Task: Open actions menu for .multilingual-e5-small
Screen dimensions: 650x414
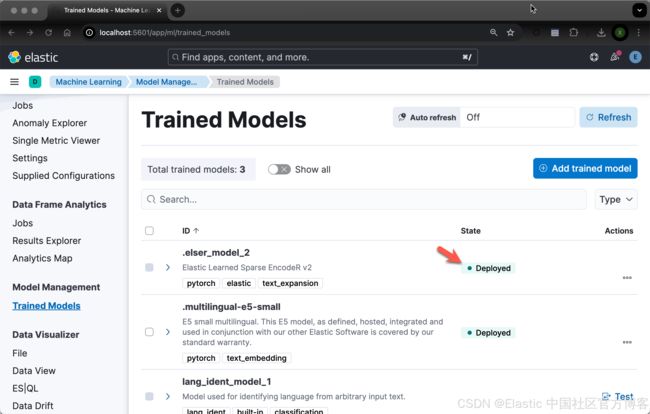Action: click(x=627, y=342)
